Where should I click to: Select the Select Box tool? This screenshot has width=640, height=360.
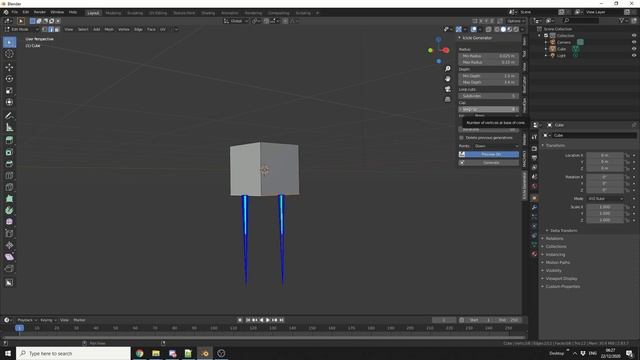(9, 42)
